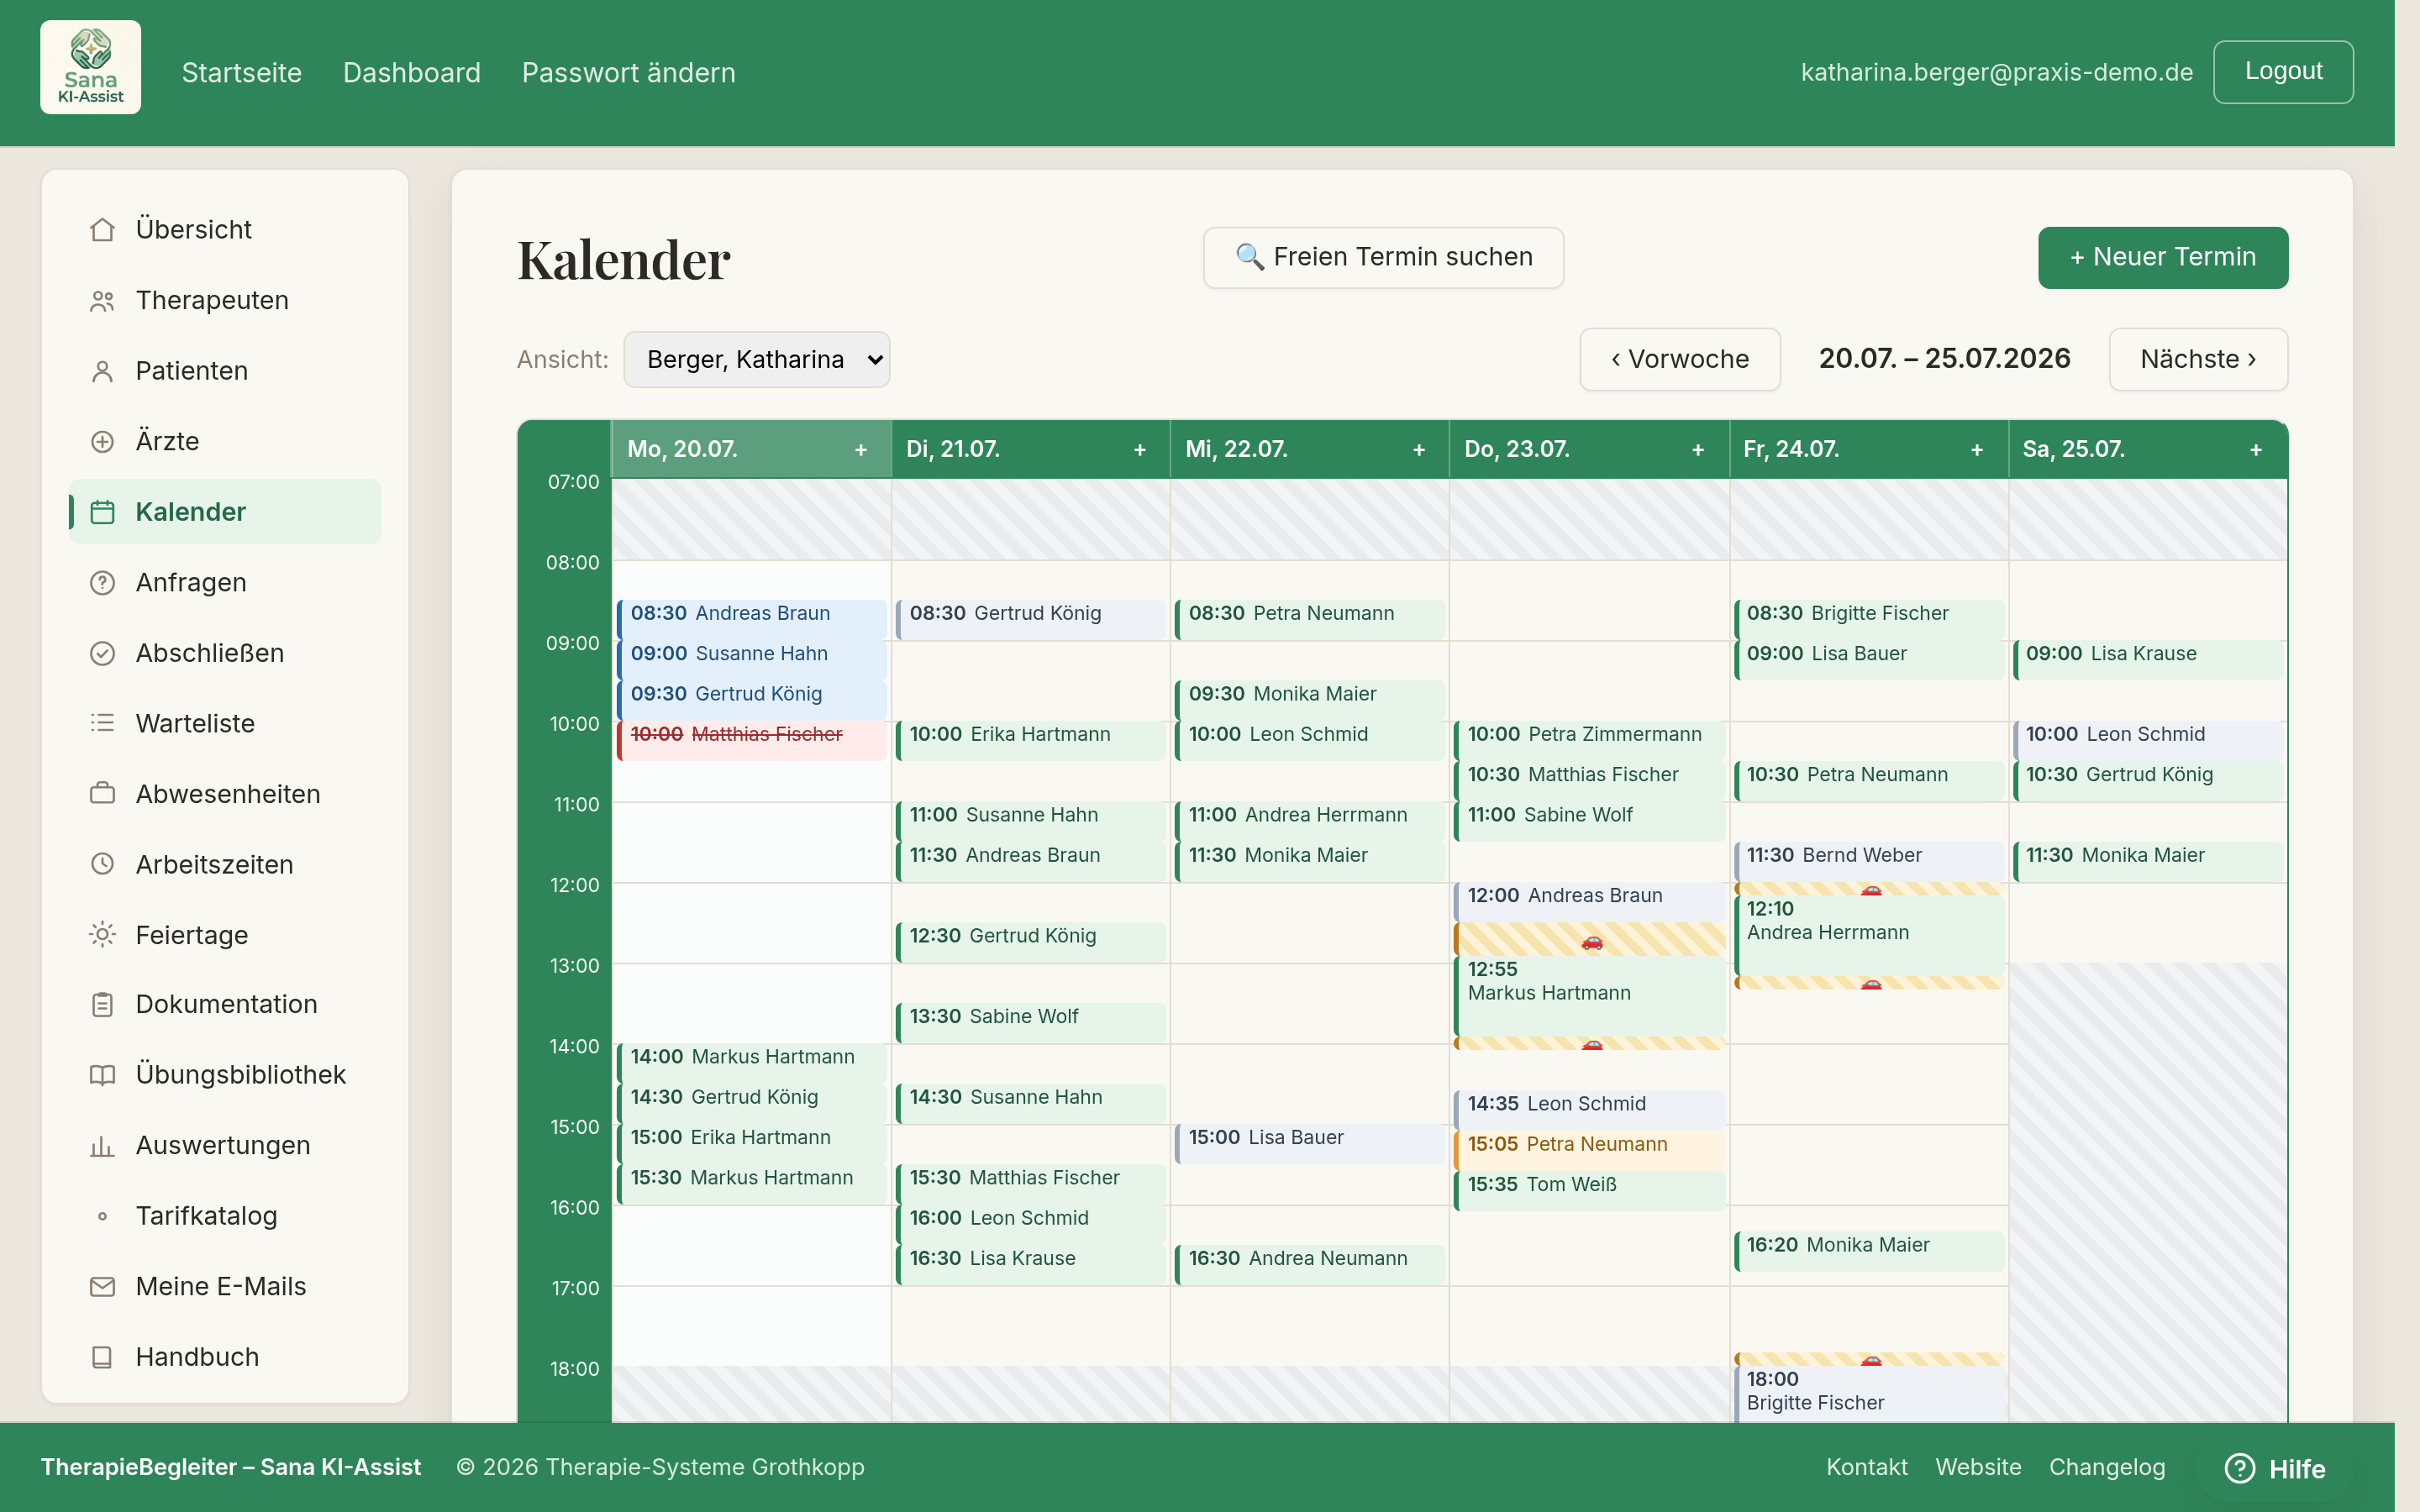Click the Patienten person icon
2420x1512 pixels.
coord(102,371)
